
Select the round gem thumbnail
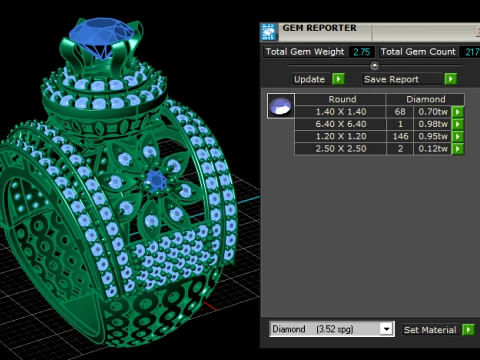point(281,106)
